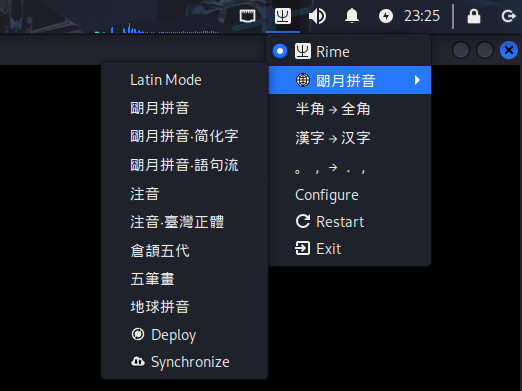
Task: Open the volume speaker tray icon
Action: pos(317,16)
